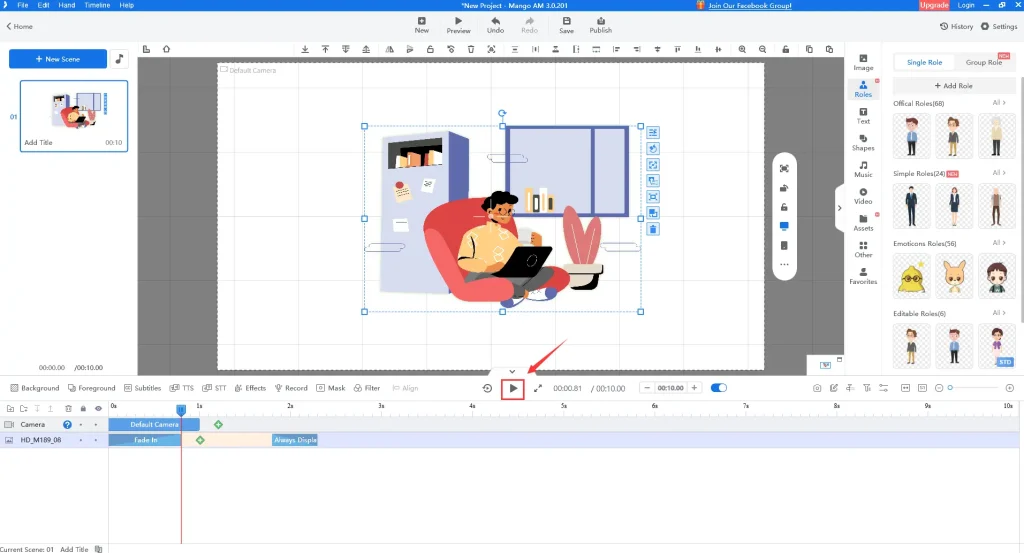1024x553 pixels.
Task: Click the Publish icon
Action: click(600, 25)
